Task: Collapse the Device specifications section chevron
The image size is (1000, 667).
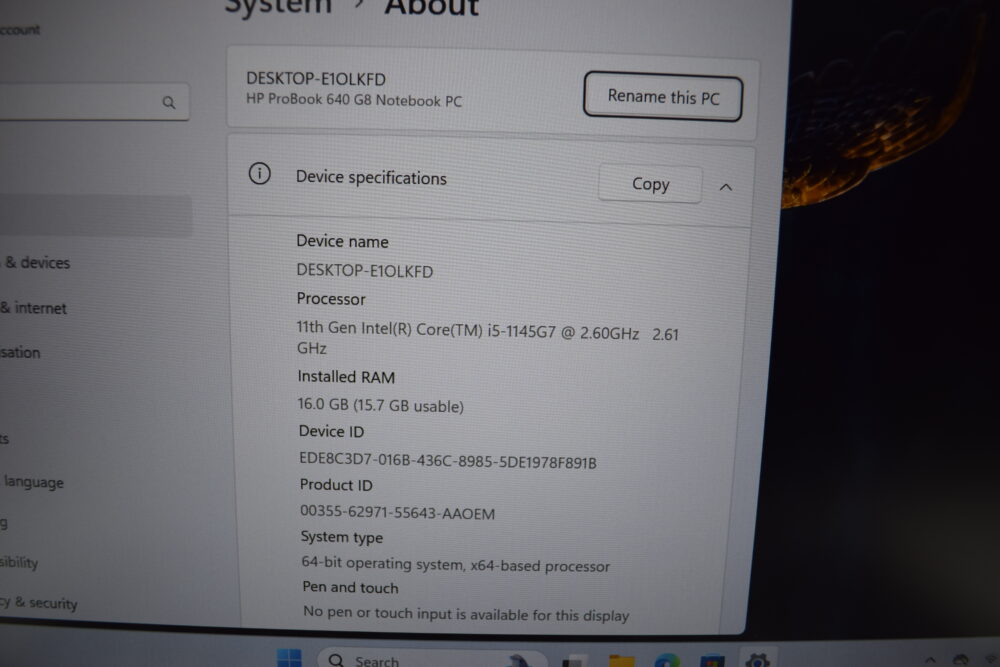Action: pyautogui.click(x=726, y=187)
